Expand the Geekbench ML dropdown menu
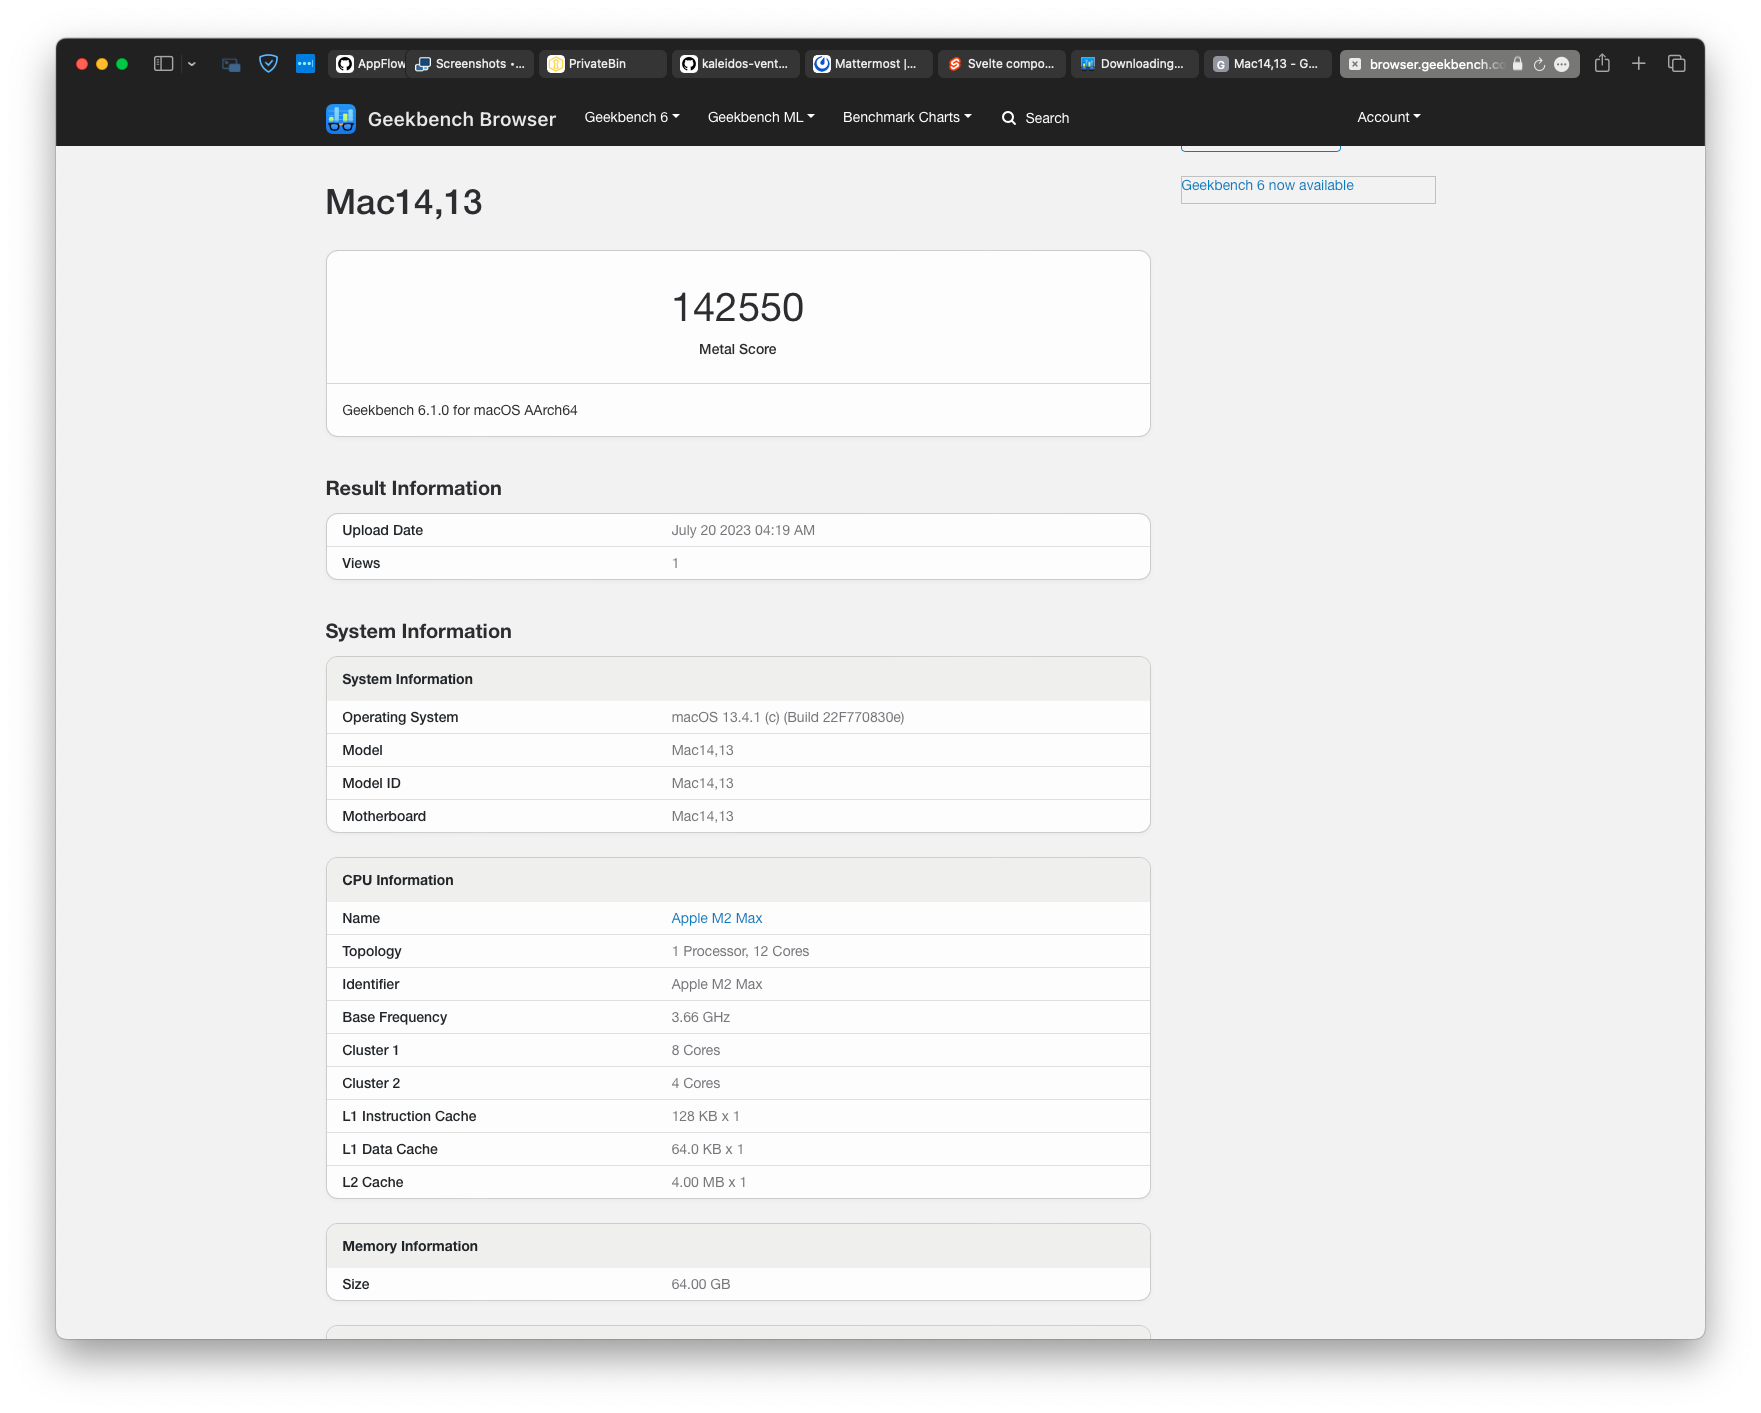The height and width of the screenshot is (1413, 1761). [x=761, y=117]
